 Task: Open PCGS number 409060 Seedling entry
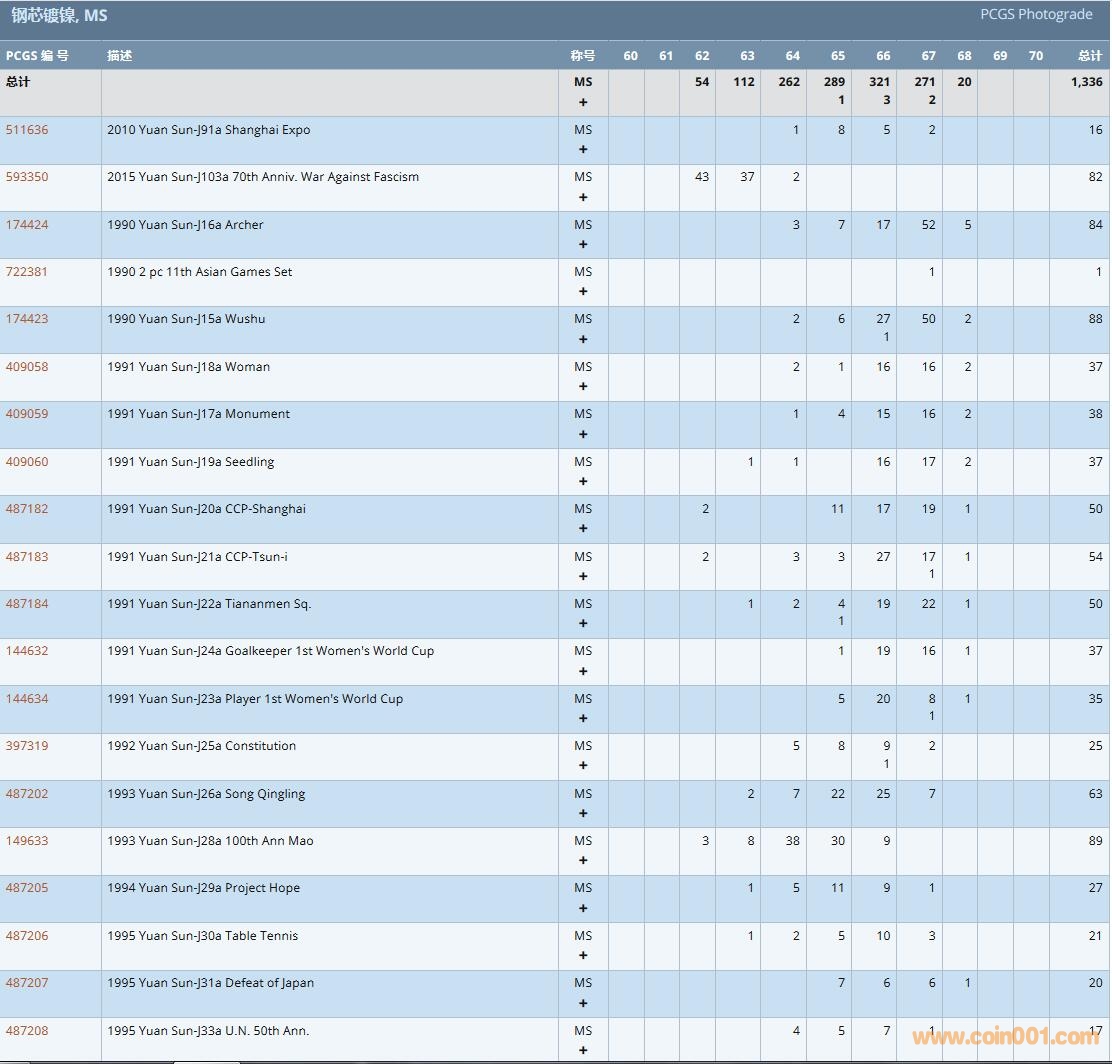tap(27, 462)
